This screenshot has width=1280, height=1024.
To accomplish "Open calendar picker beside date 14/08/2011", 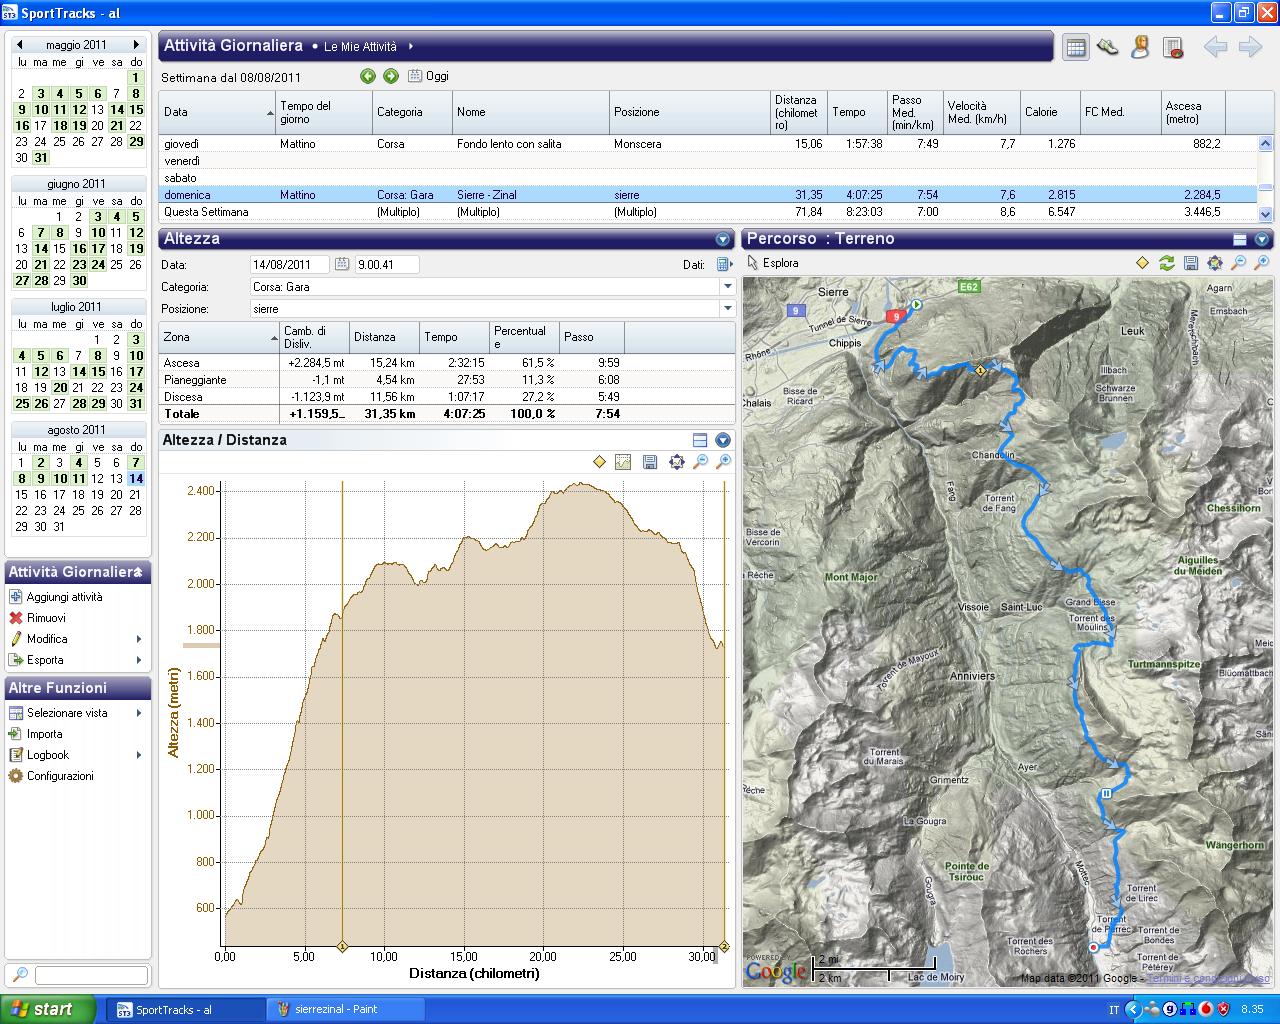I will point(342,264).
